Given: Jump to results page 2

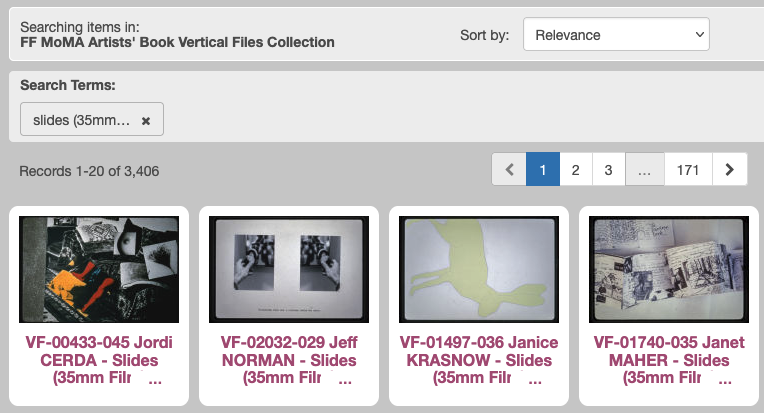Looking at the screenshot, I should pyautogui.click(x=576, y=170).
